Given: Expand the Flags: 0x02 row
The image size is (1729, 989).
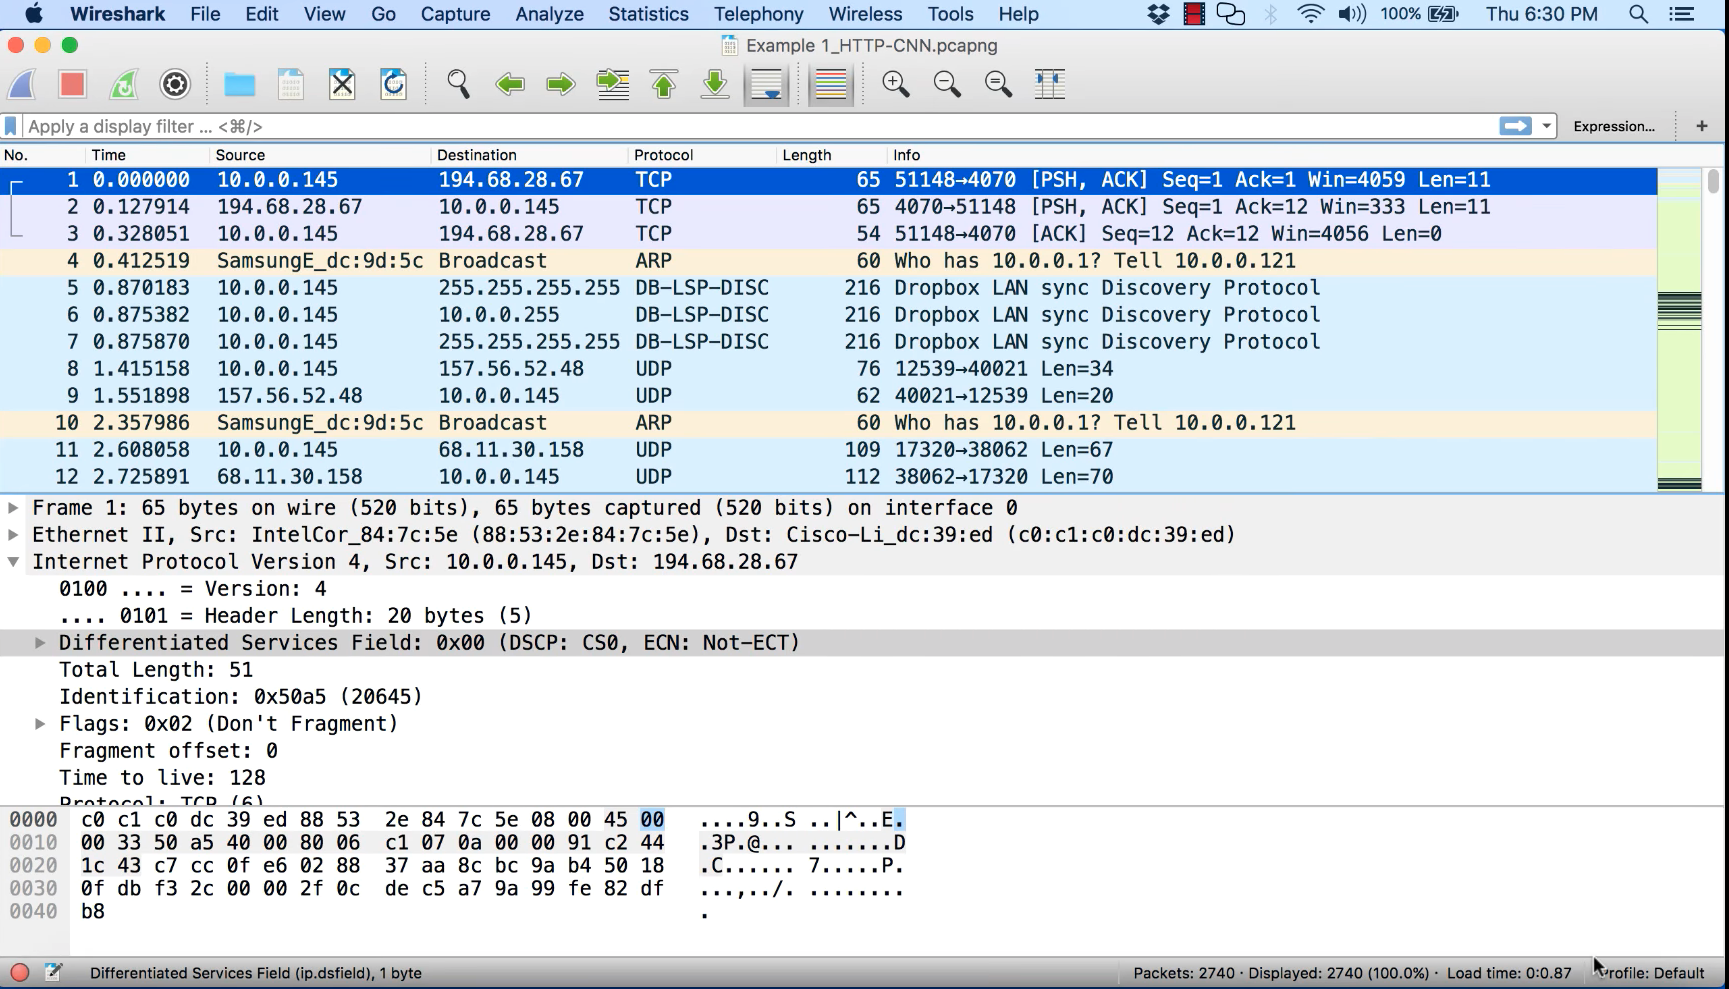Looking at the screenshot, I should tap(40, 724).
